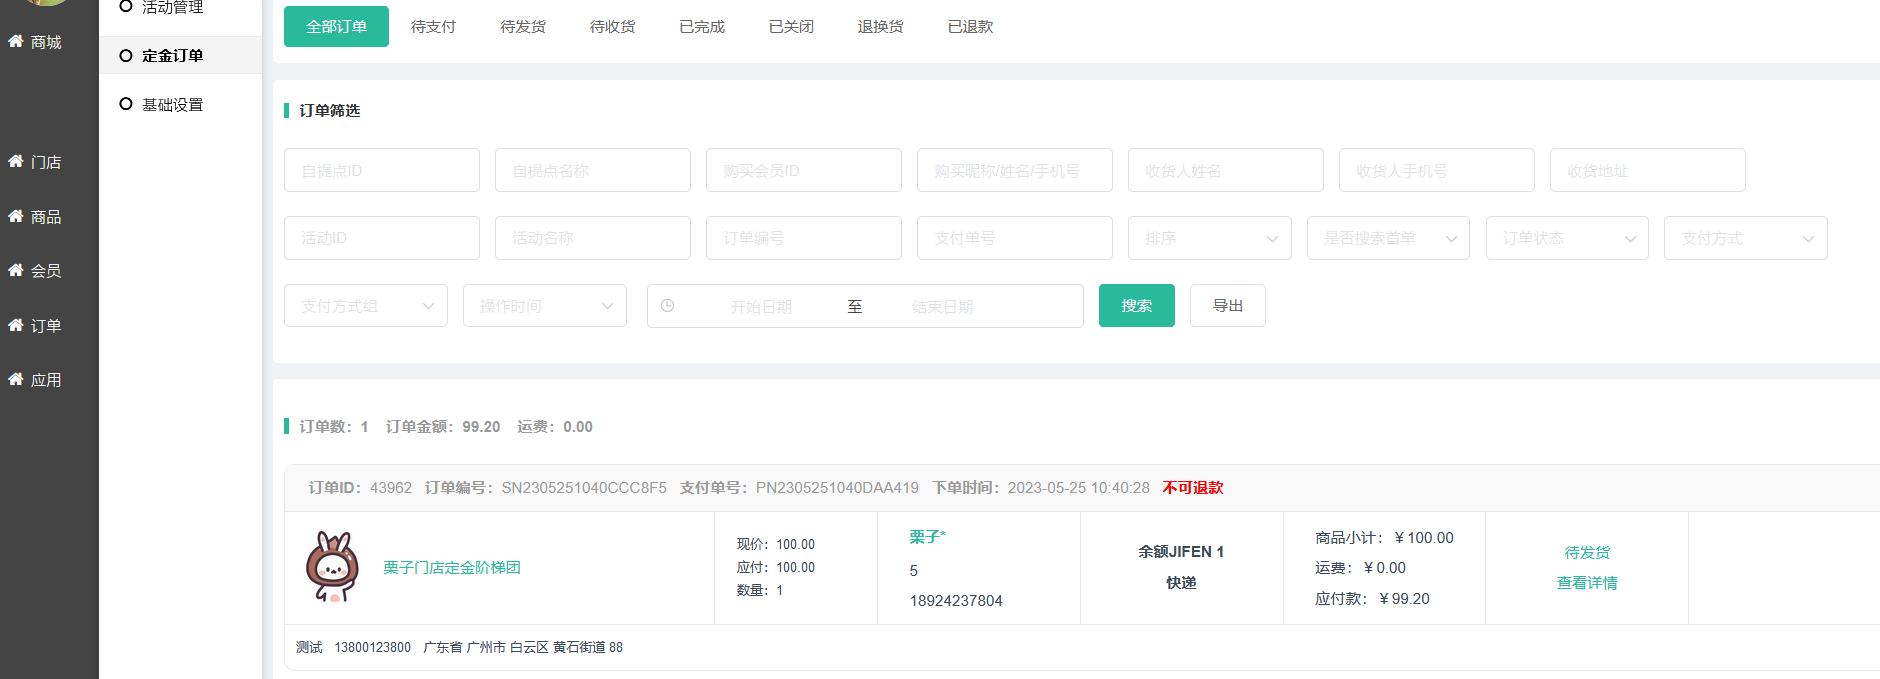Expand the 支付方式组 dropdown

pyautogui.click(x=365, y=306)
